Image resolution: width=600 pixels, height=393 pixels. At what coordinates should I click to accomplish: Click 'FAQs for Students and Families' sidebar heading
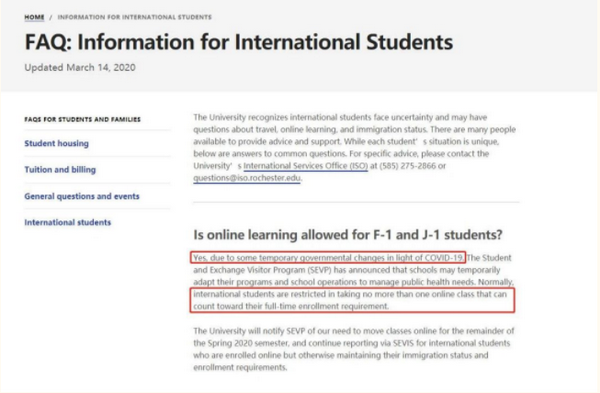coord(83,119)
